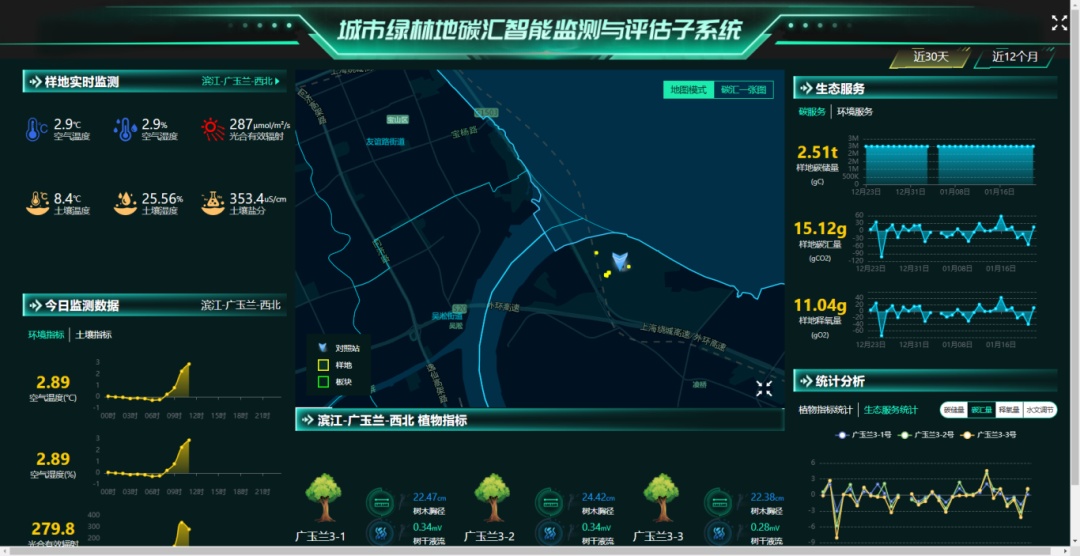Click the trunk diameter gauge icon for 广玉兰3-3

pos(718,502)
